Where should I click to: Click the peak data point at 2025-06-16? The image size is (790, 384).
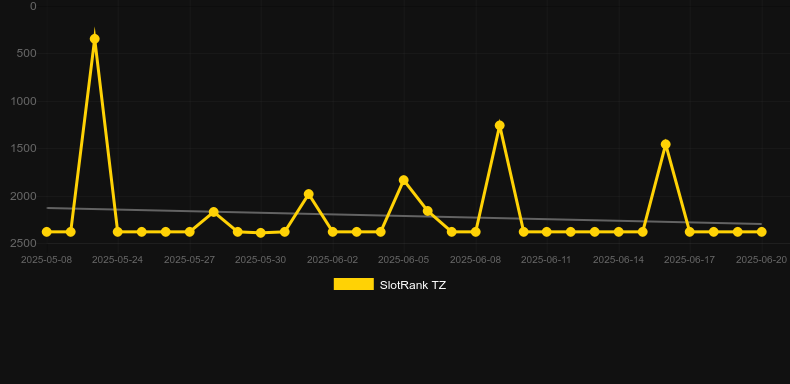pyautogui.click(x=666, y=145)
